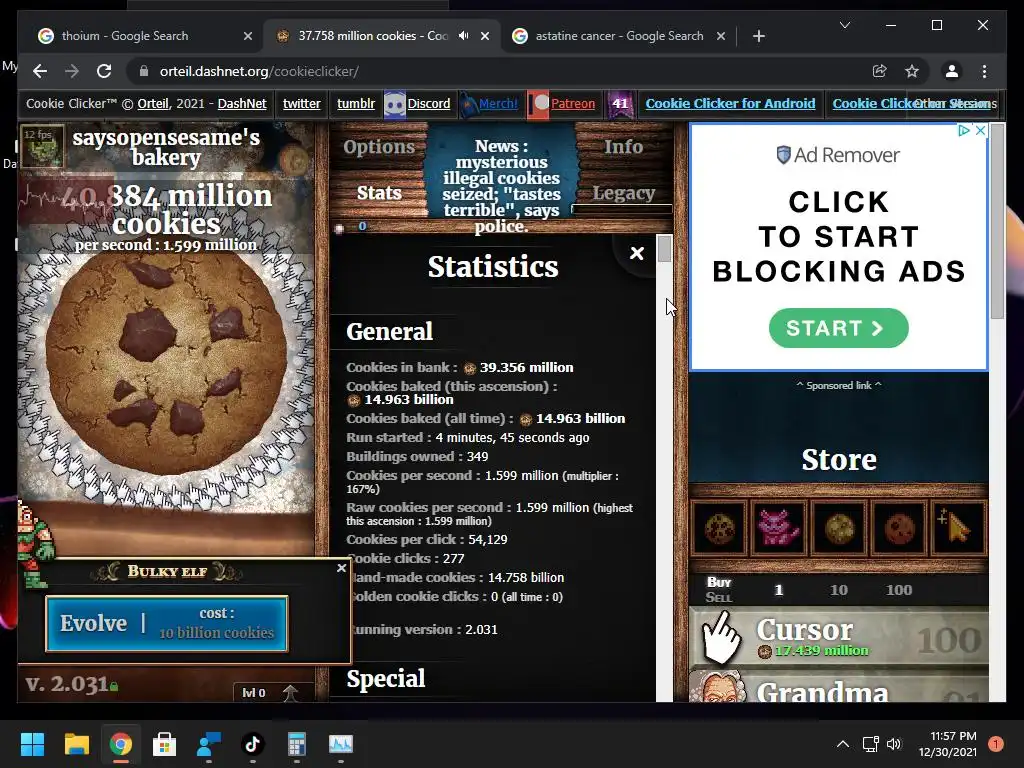Open the Merch! link
Image resolution: width=1024 pixels, height=768 pixels.
click(x=498, y=103)
